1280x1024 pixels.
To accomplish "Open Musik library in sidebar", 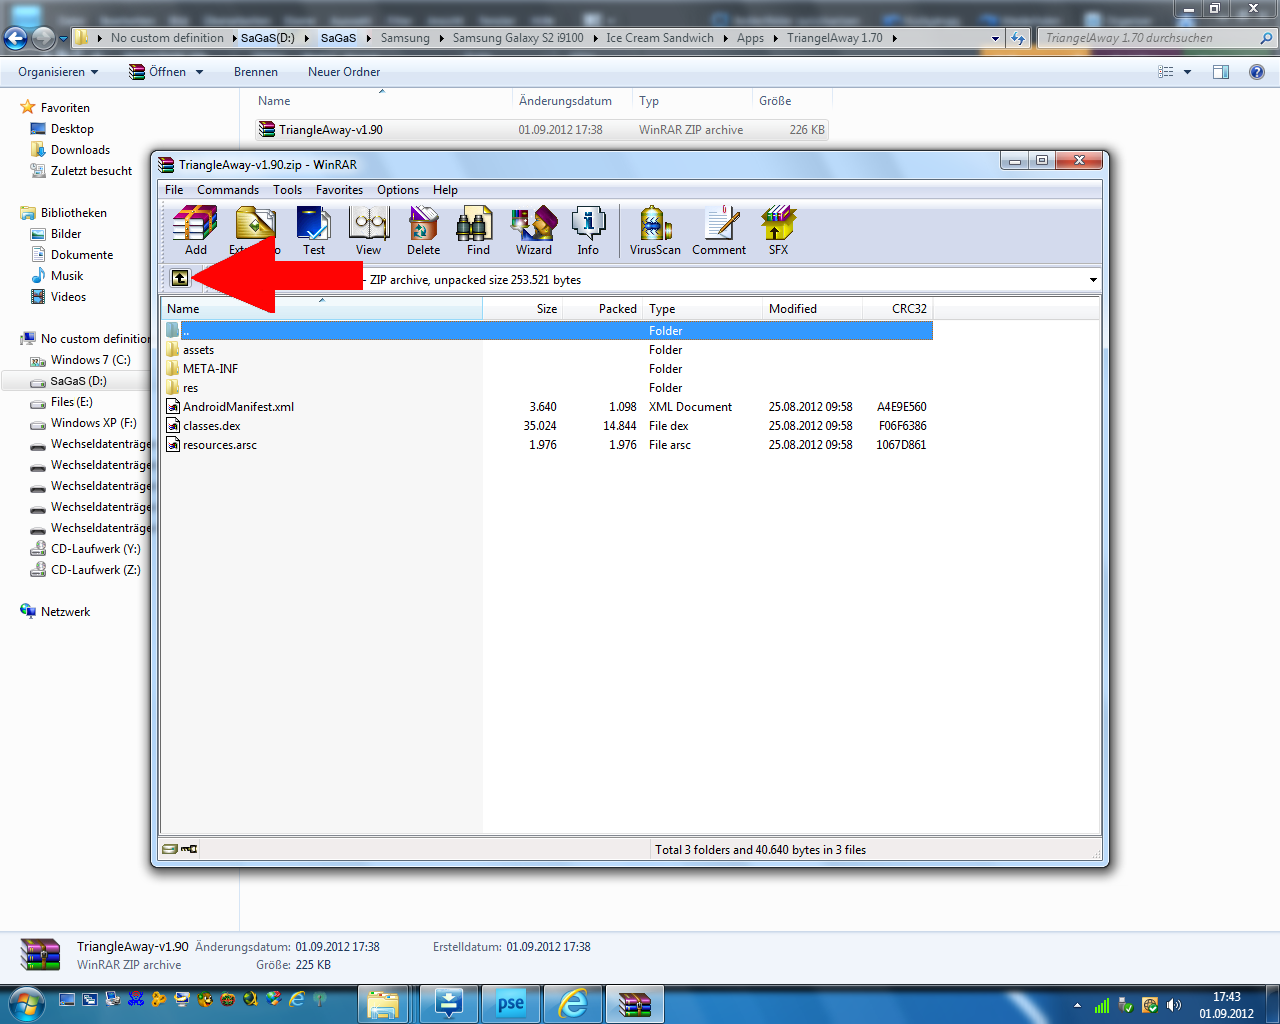I will (56, 276).
